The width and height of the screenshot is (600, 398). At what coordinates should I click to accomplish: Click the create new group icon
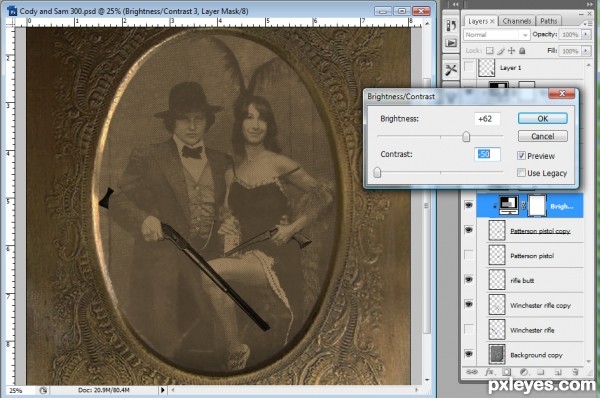[541, 372]
